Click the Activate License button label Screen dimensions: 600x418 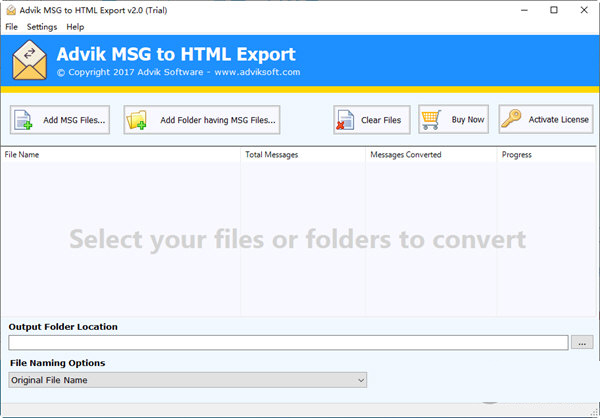[x=559, y=119]
